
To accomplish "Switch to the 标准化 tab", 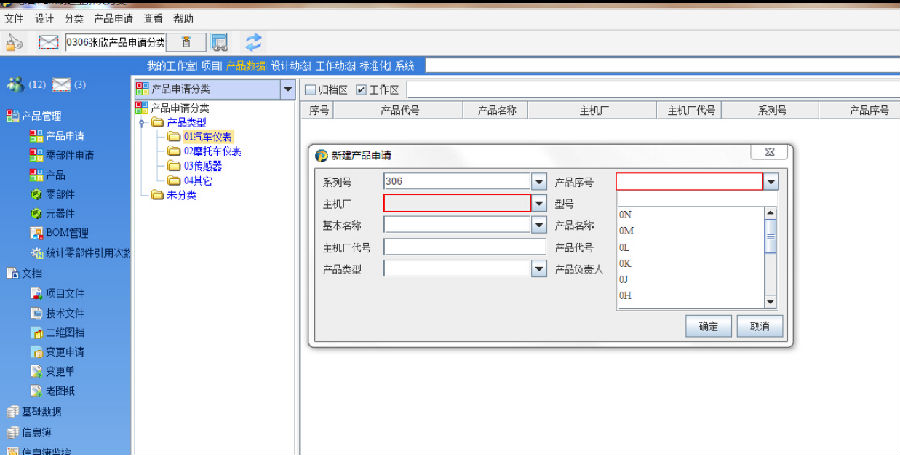I will [x=375, y=65].
